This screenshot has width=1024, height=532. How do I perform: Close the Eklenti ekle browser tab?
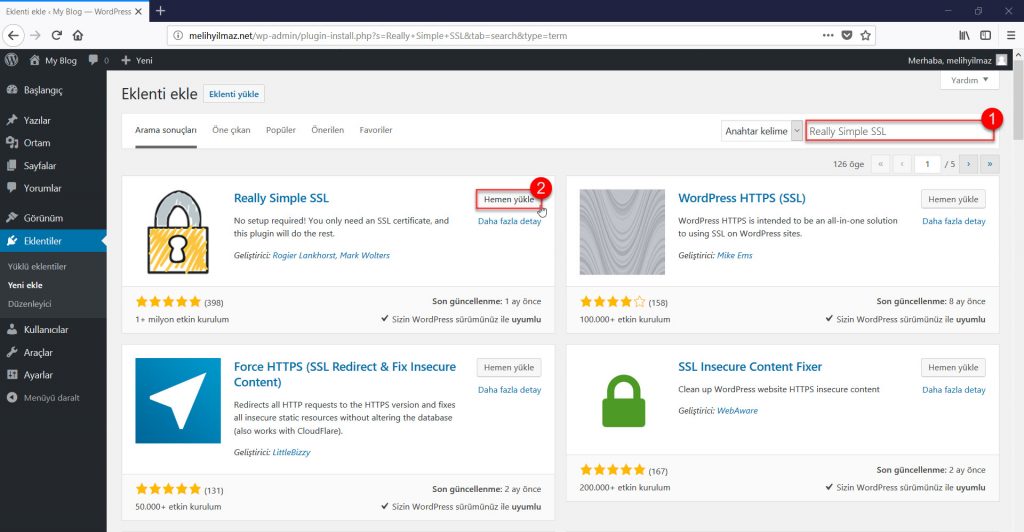(x=138, y=12)
